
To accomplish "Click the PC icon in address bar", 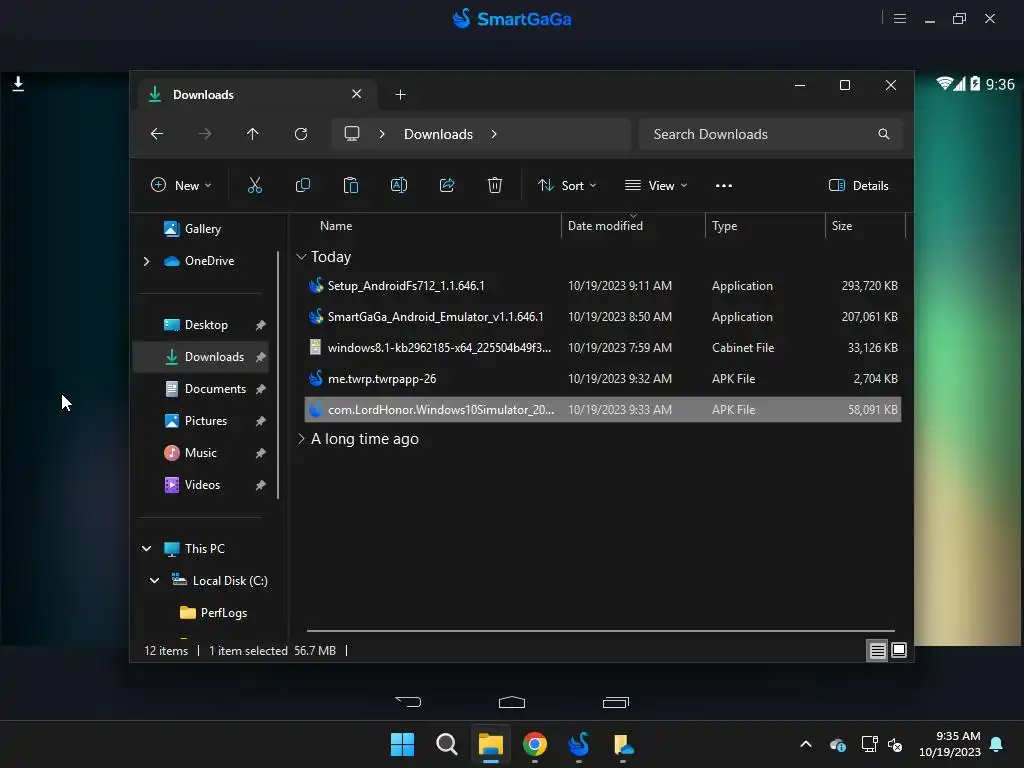I will pos(352,134).
